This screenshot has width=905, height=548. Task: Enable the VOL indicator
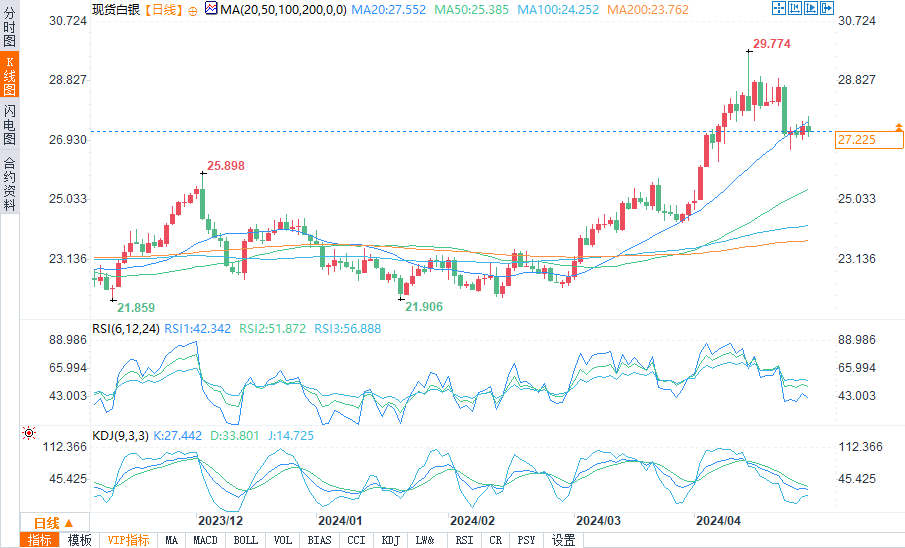283,540
